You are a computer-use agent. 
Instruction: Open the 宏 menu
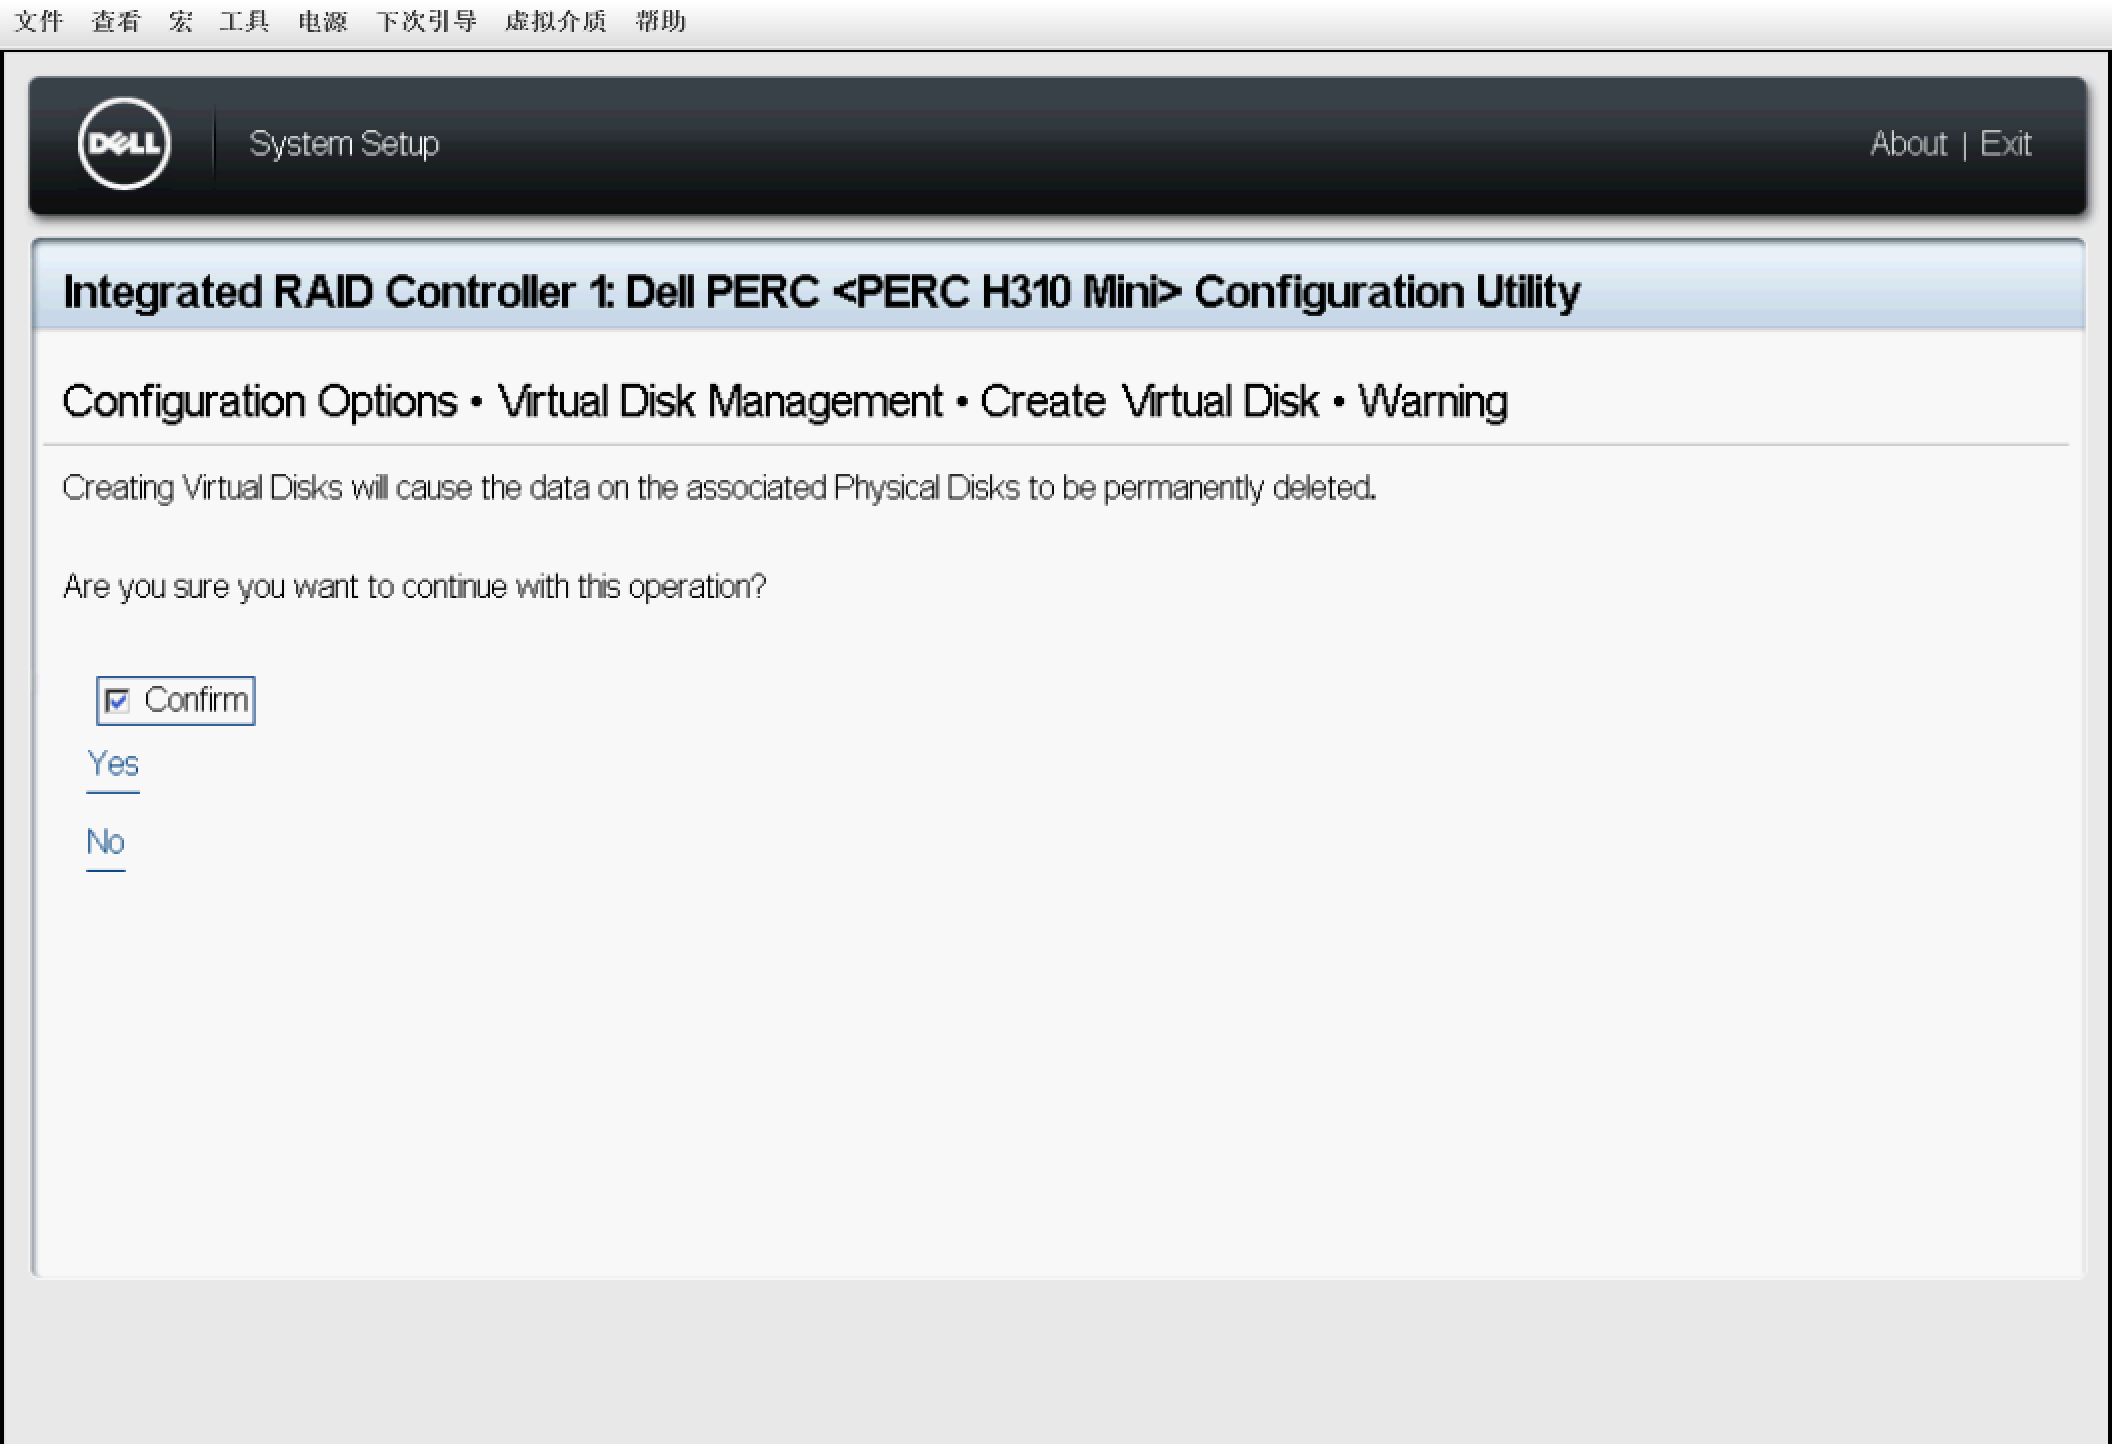point(181,21)
